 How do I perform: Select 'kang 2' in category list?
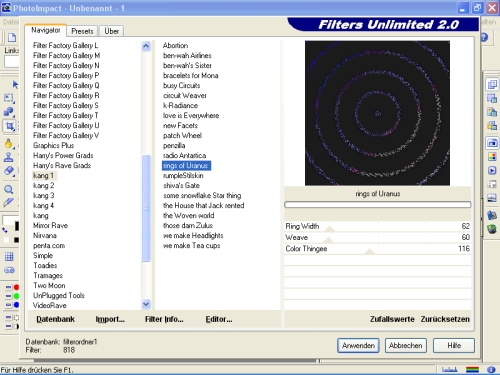(43, 185)
